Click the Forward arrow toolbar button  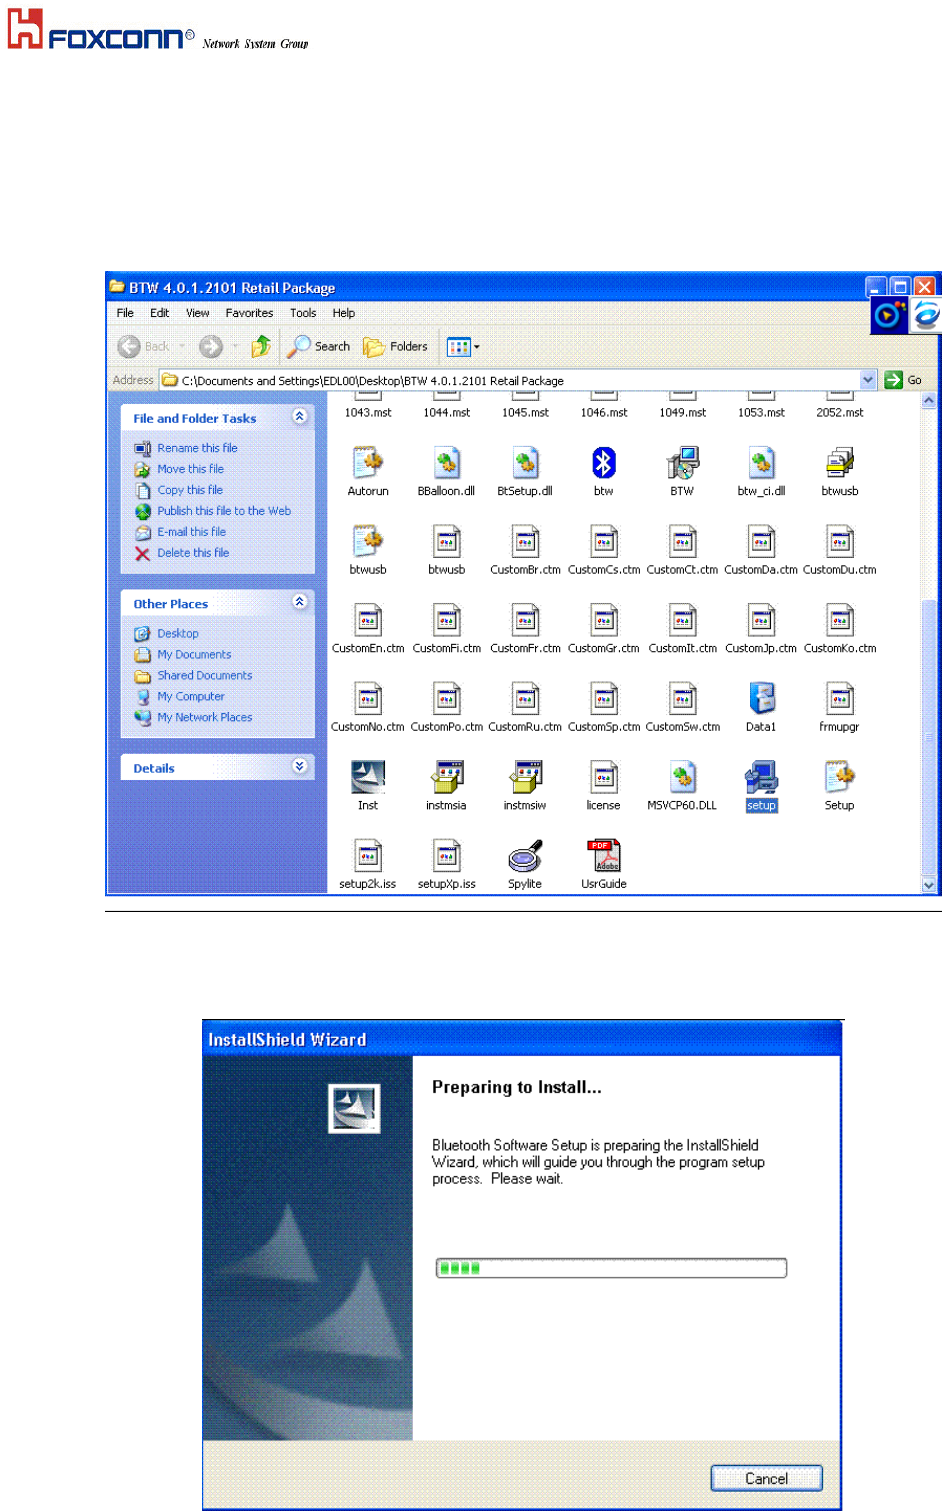[x=211, y=346]
